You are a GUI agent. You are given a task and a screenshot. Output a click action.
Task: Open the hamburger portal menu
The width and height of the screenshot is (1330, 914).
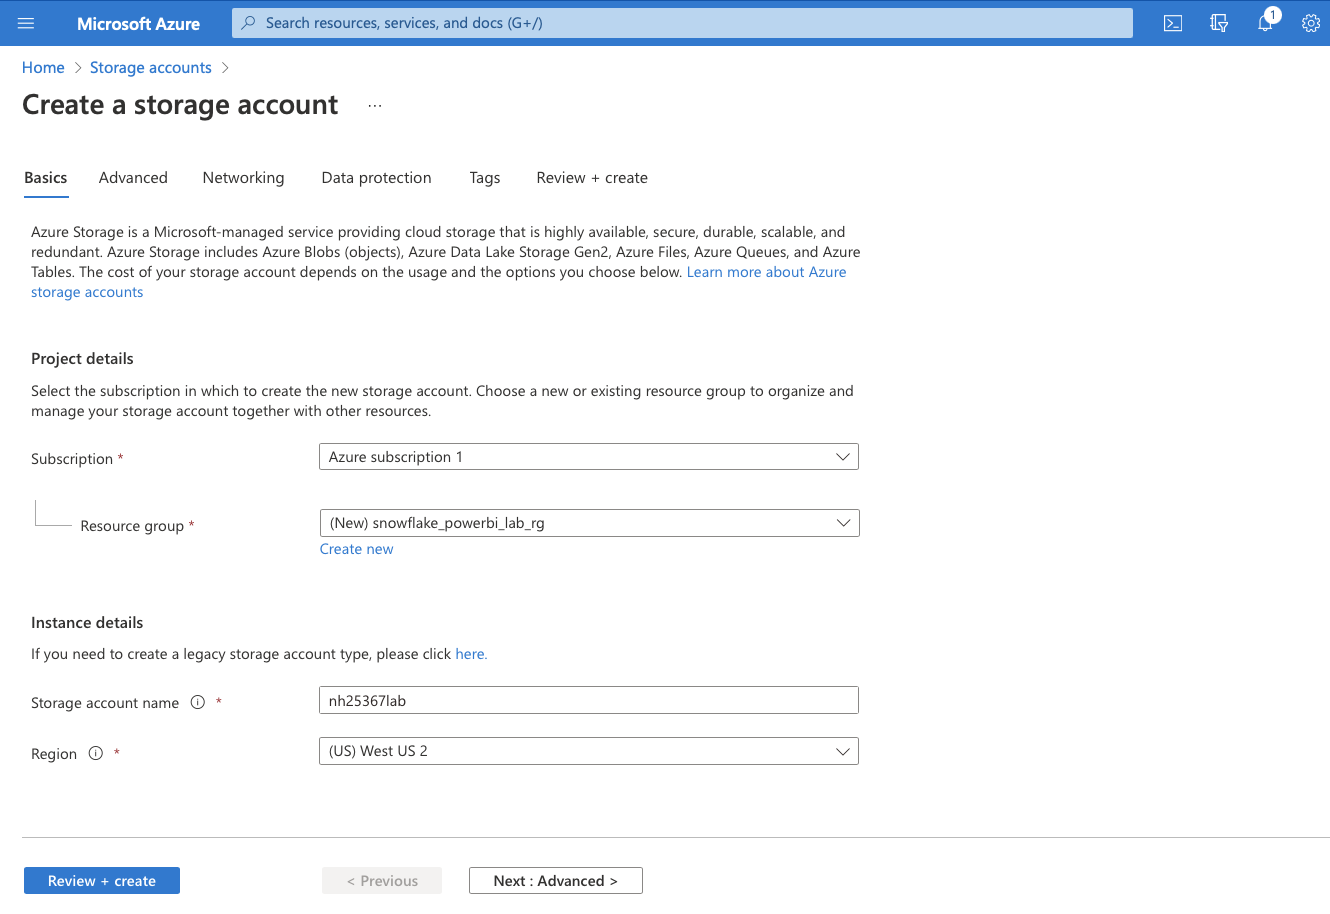(x=26, y=23)
